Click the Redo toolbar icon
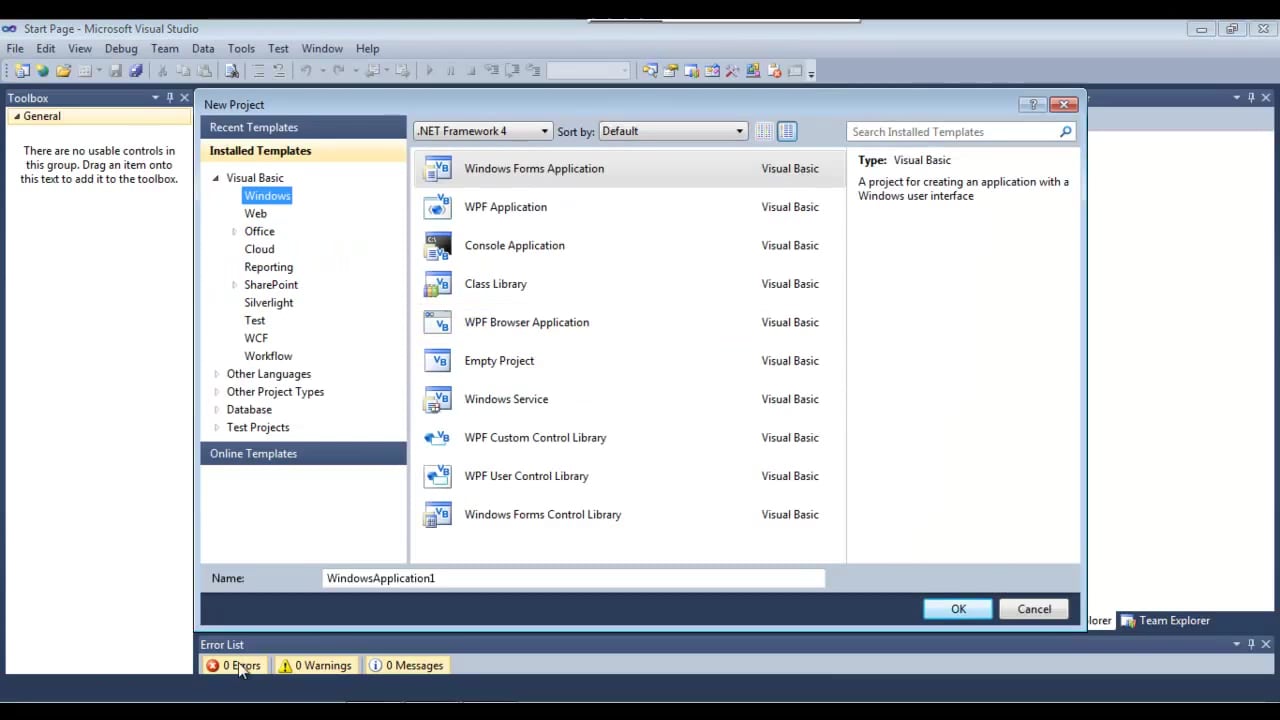Viewport: 1280px width, 720px height. point(338,71)
